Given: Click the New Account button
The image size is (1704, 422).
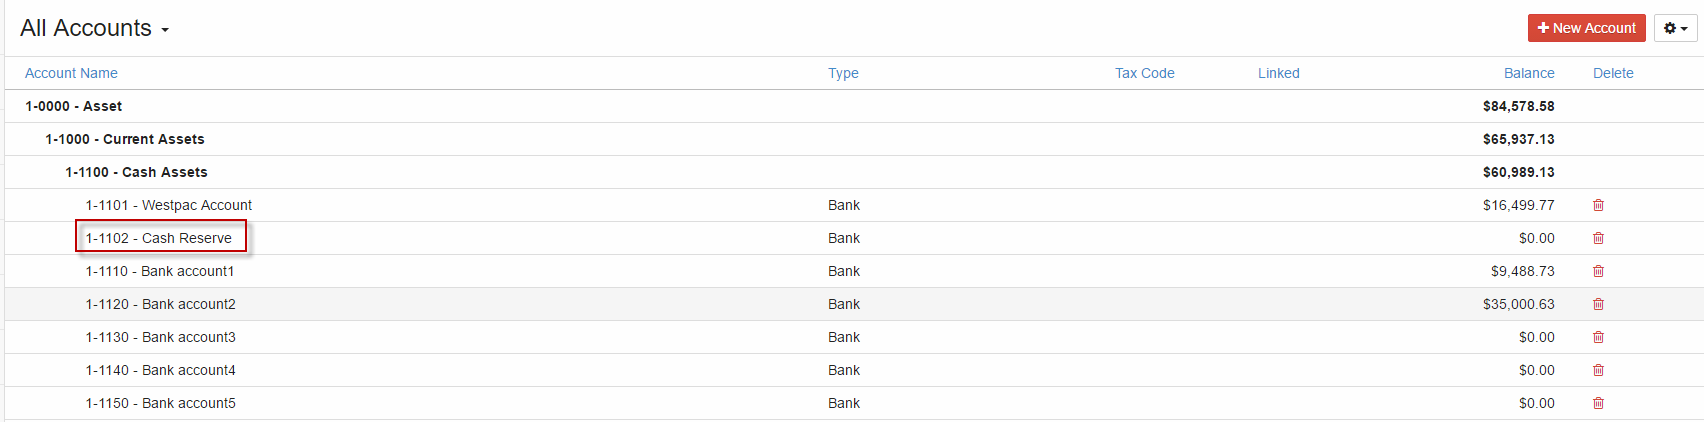Looking at the screenshot, I should click(1586, 28).
